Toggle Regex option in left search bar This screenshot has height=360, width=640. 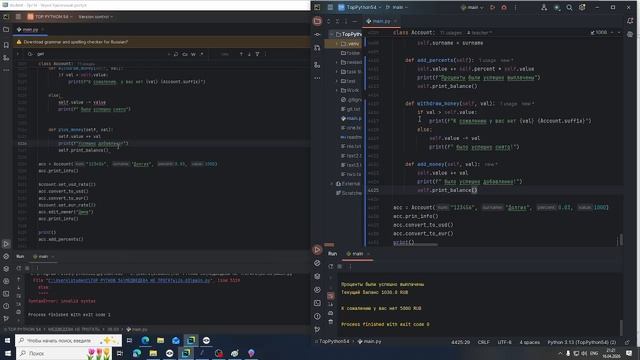[x=202, y=54]
